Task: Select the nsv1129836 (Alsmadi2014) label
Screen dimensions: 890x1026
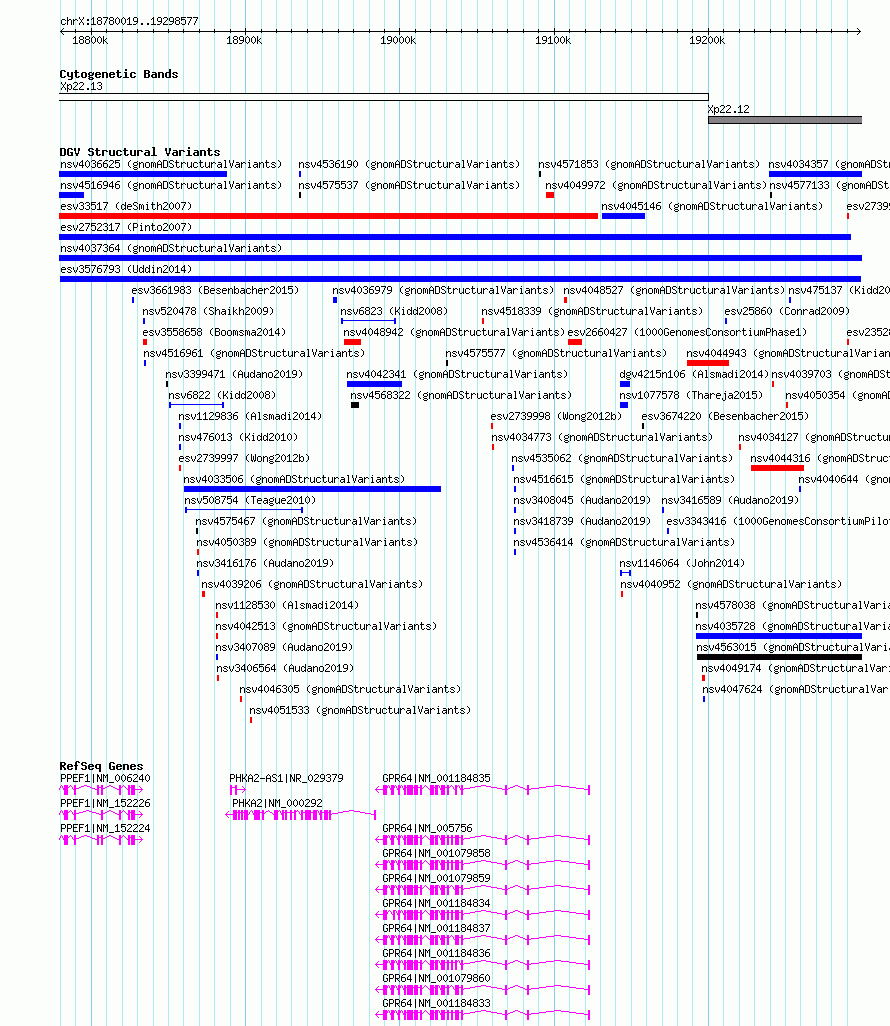Action: click(x=250, y=416)
